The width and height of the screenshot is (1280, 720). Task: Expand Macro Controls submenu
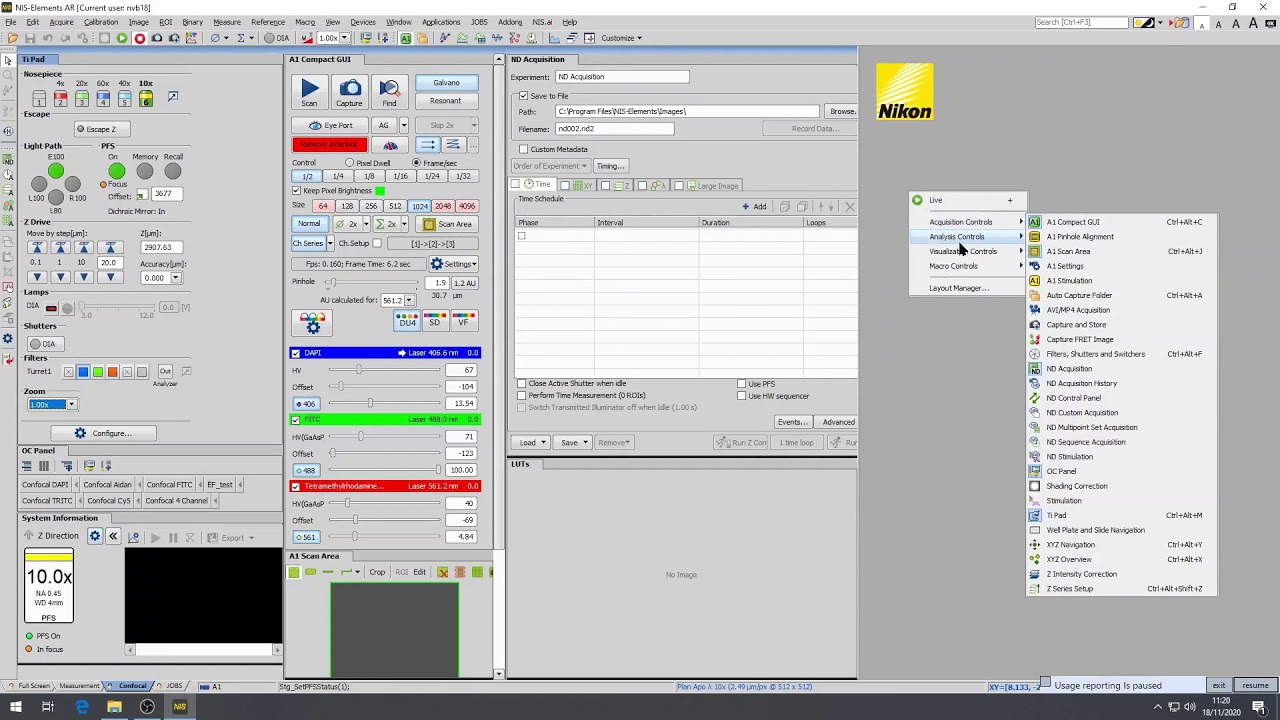pyautogui.click(x=967, y=266)
